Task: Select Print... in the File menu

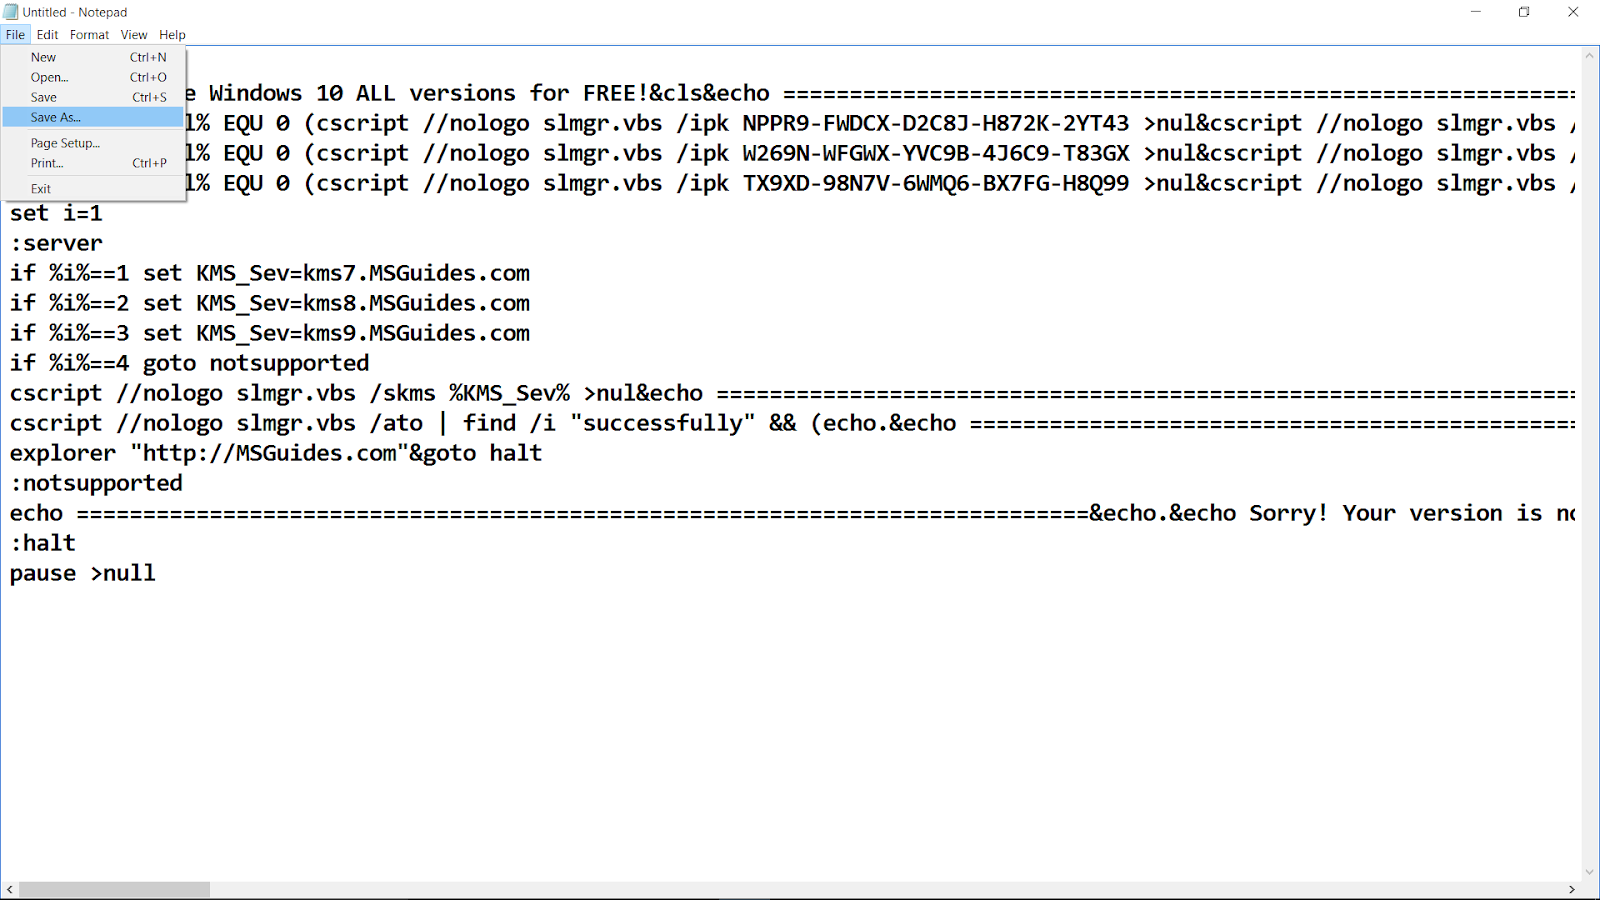Action: pyautogui.click(x=47, y=163)
